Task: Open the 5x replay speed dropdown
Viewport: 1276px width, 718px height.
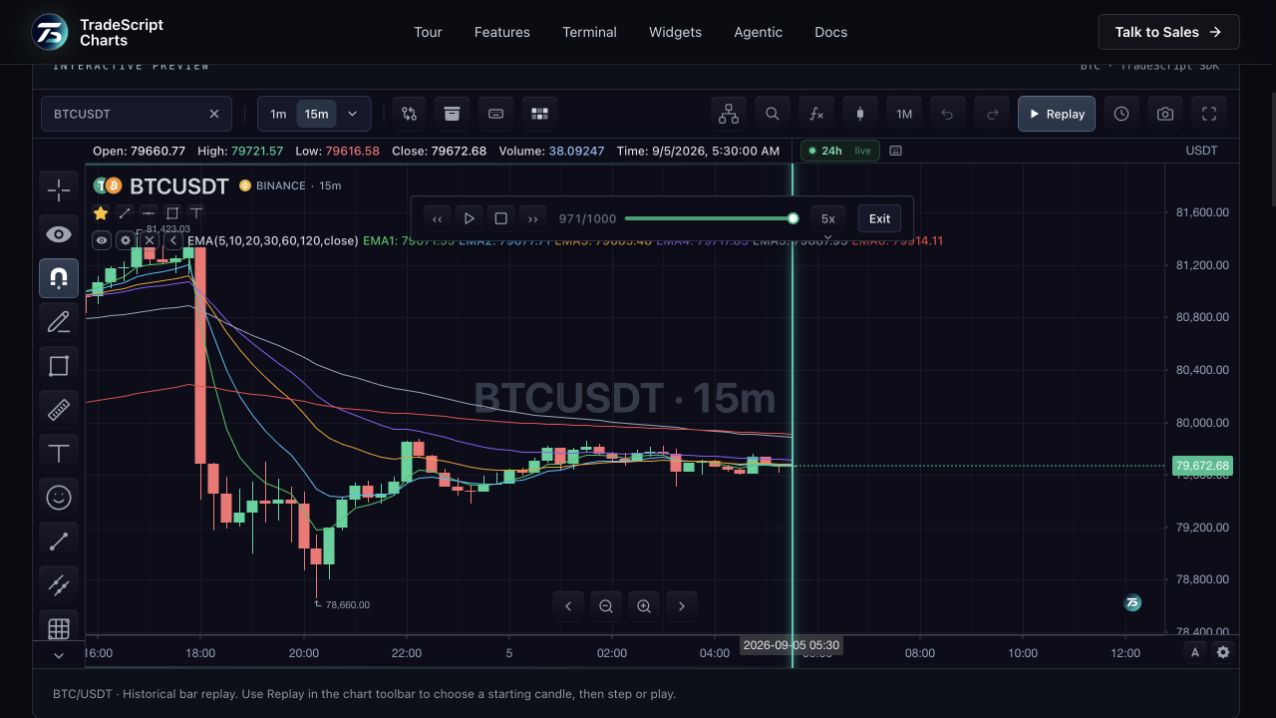Action: click(x=828, y=218)
